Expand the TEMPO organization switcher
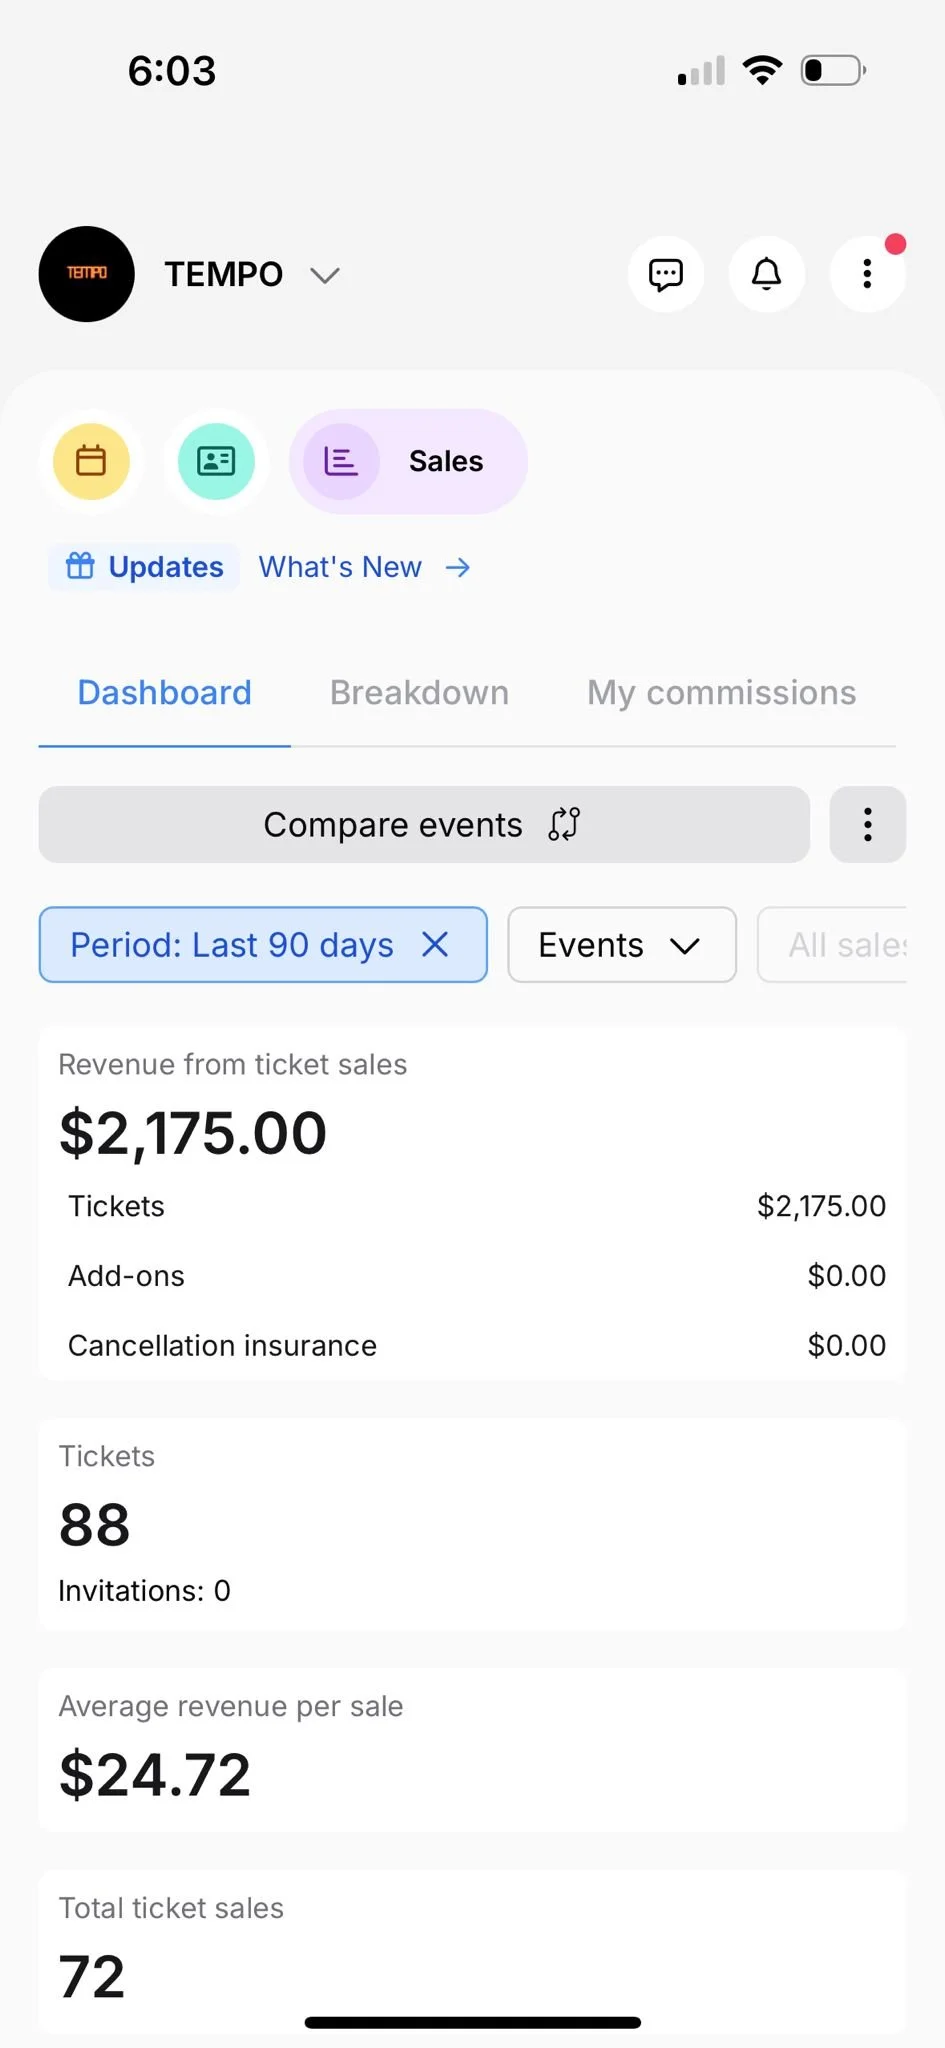The width and height of the screenshot is (945, 2048). [x=325, y=275]
